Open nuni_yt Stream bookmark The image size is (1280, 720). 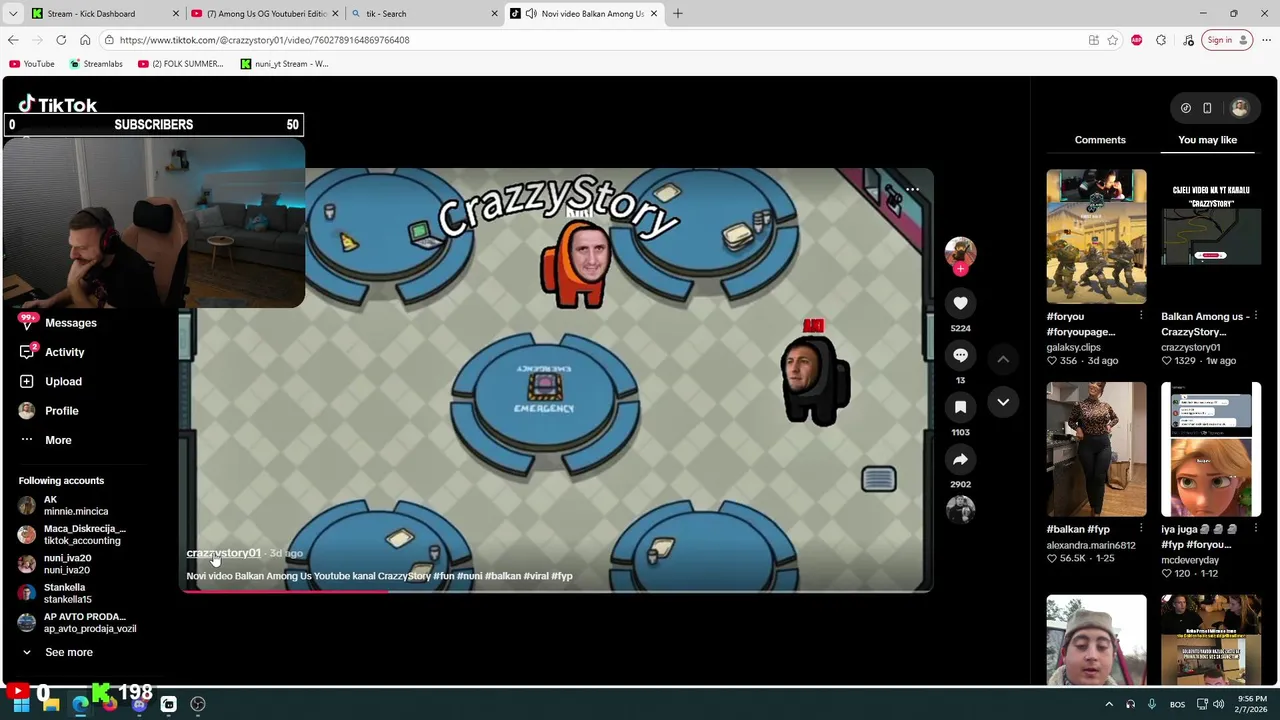click(x=284, y=64)
